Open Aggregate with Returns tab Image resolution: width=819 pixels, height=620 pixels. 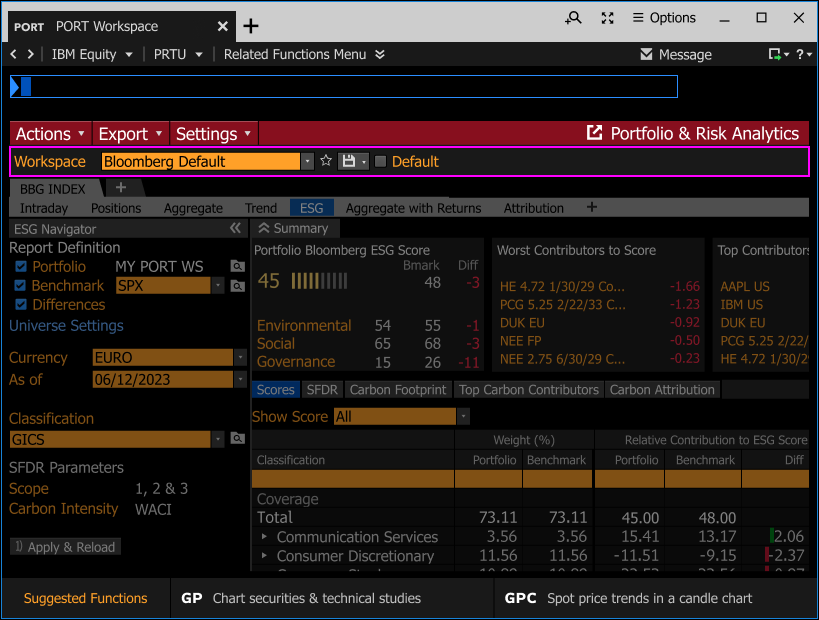click(413, 208)
